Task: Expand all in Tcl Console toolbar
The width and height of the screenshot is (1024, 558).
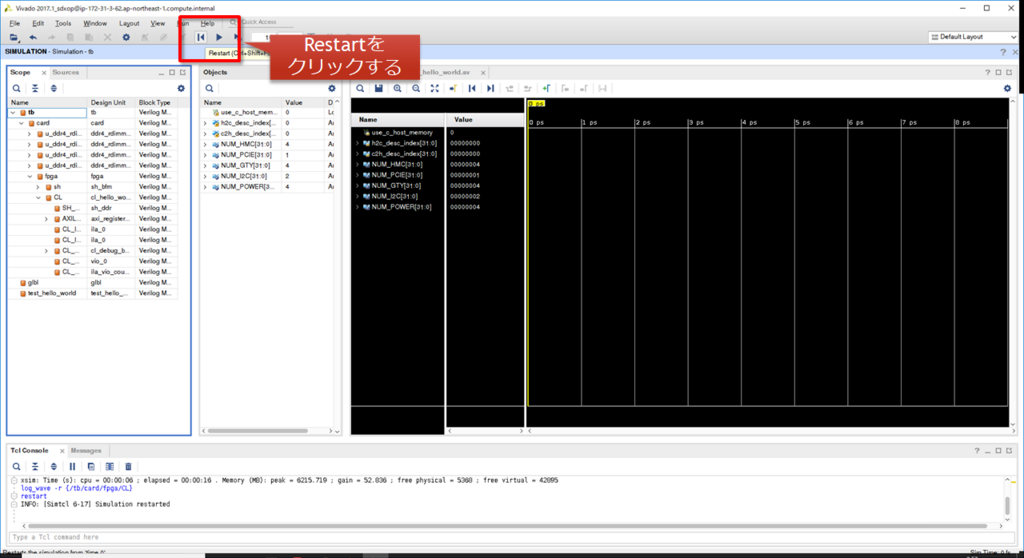Action: [54, 467]
